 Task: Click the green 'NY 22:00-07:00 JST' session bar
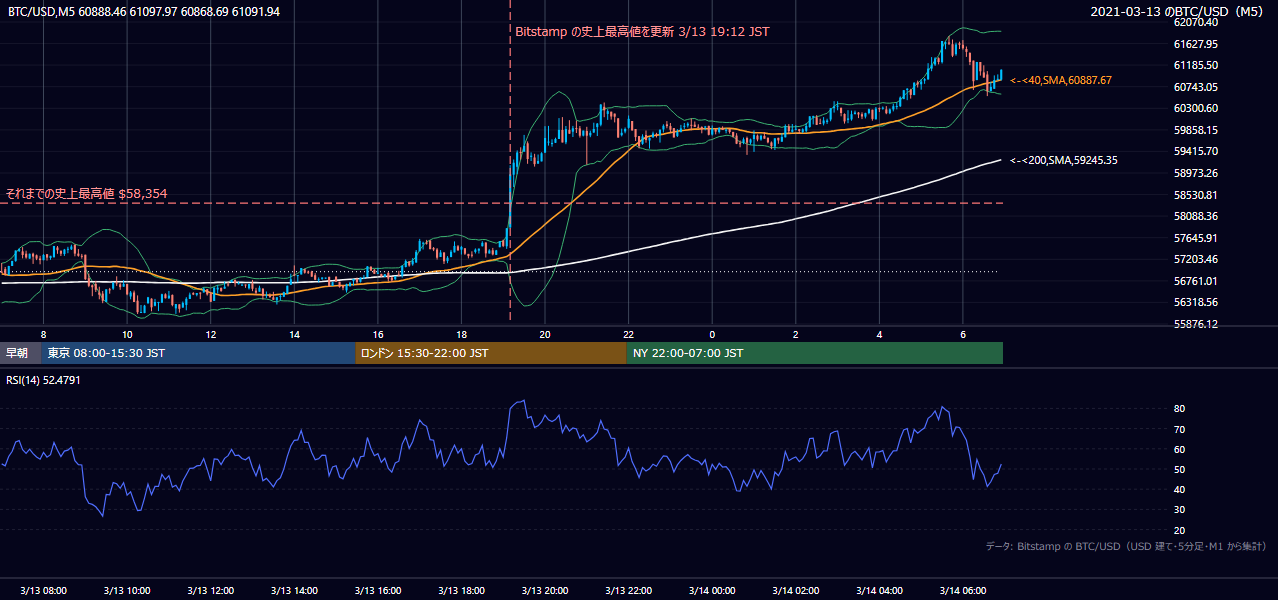pyautogui.click(x=815, y=353)
